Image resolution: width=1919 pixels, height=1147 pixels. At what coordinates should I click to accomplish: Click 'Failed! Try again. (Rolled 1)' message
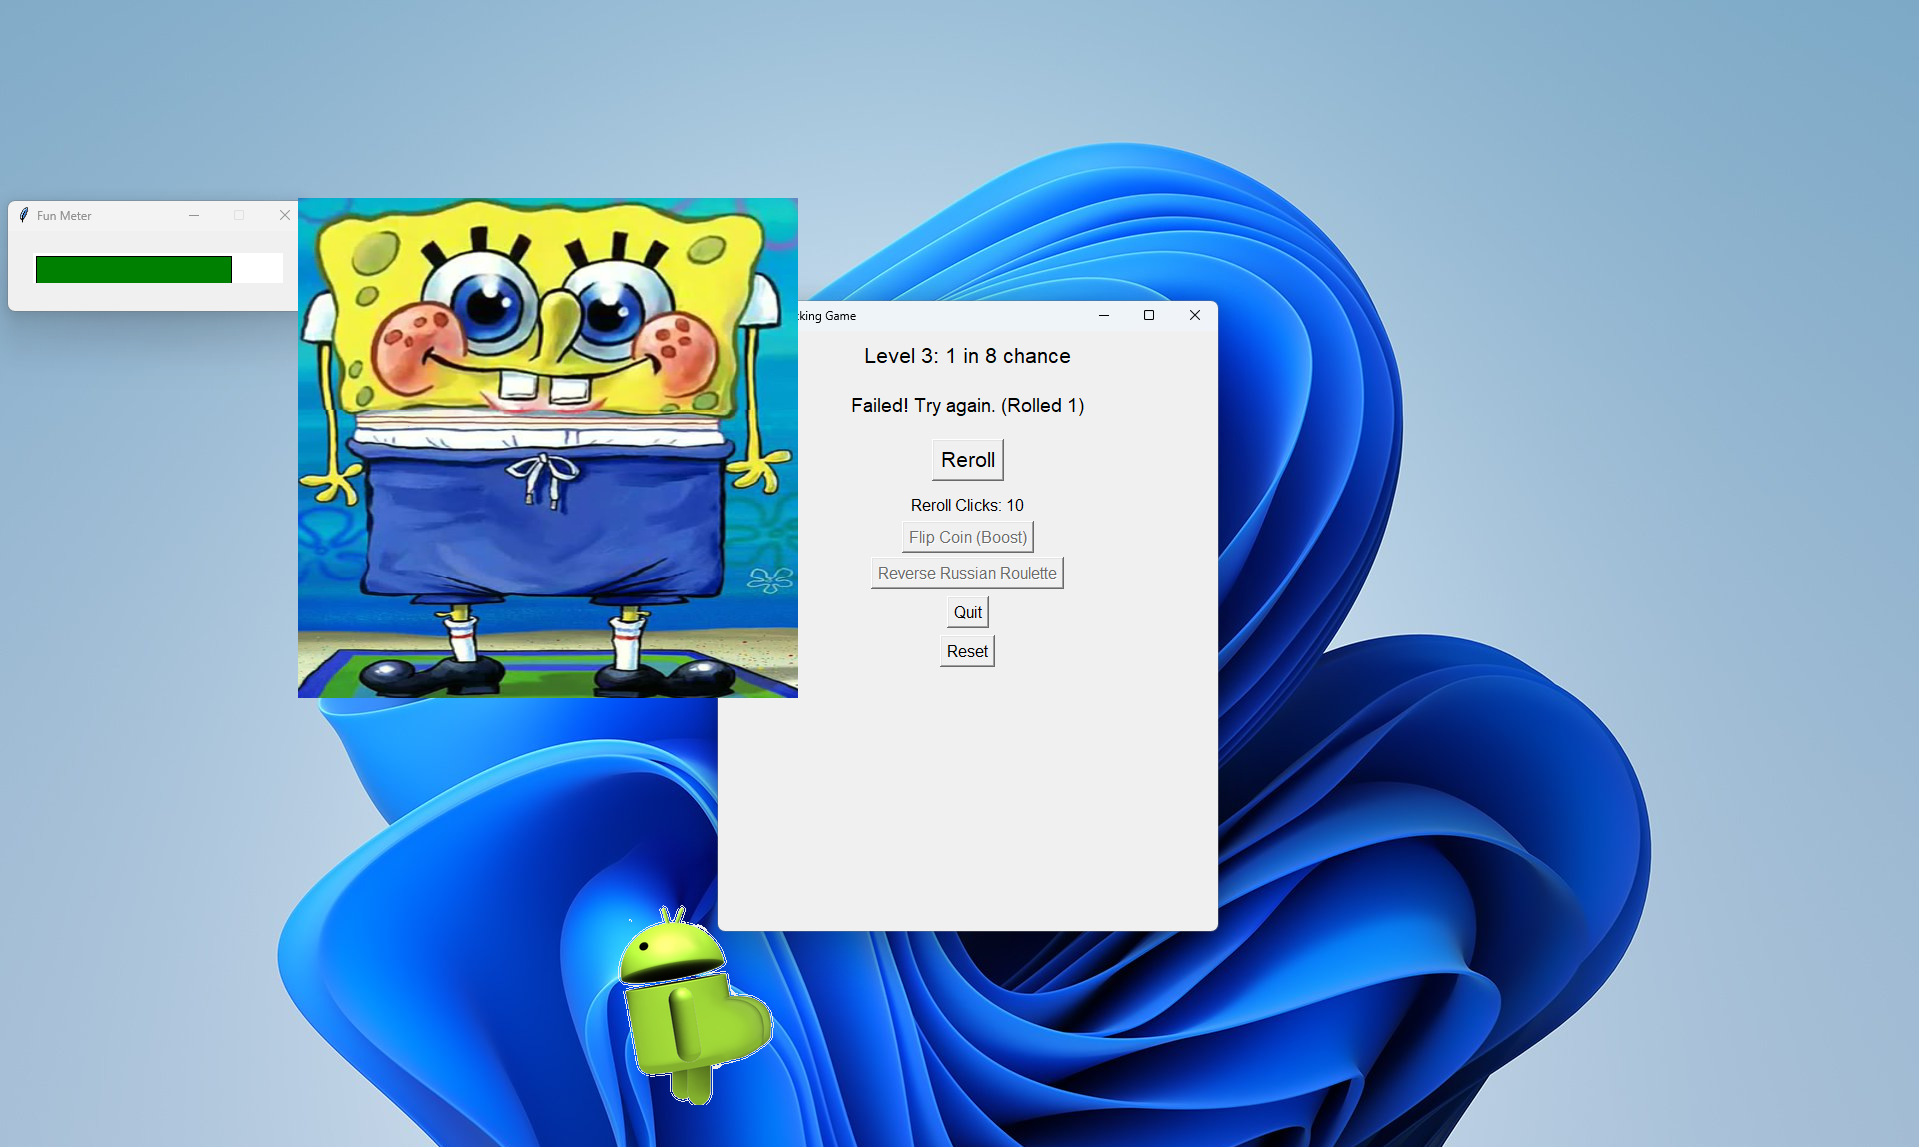coord(967,405)
